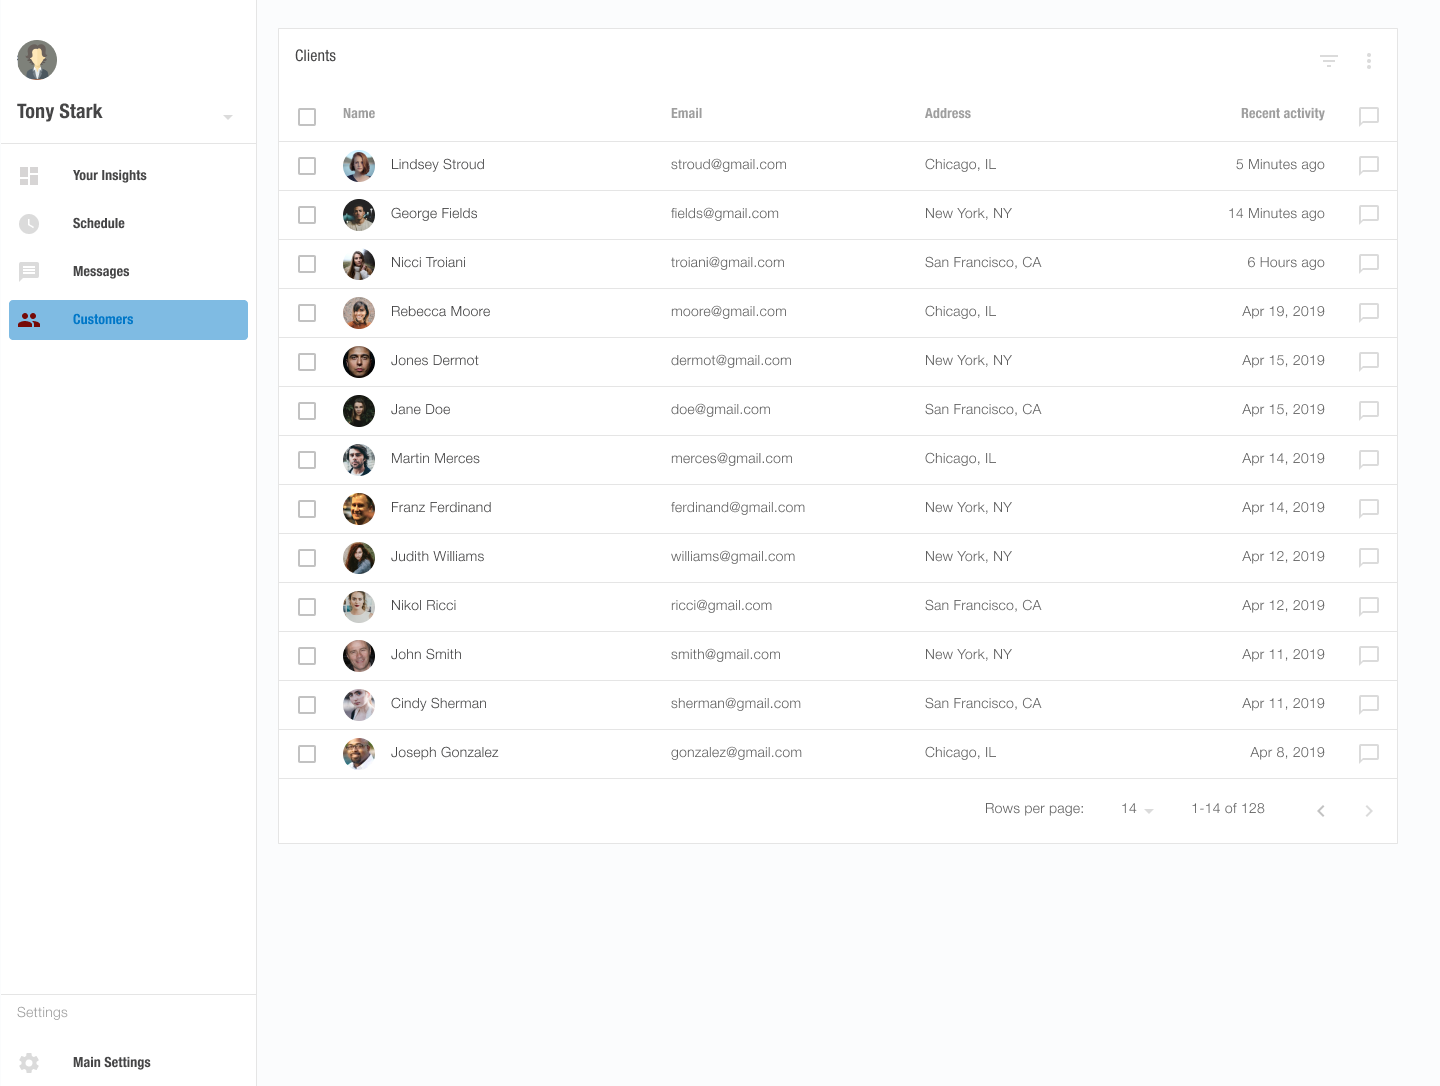
Task: Open message icon for Nicci Troiani
Action: (x=1369, y=263)
